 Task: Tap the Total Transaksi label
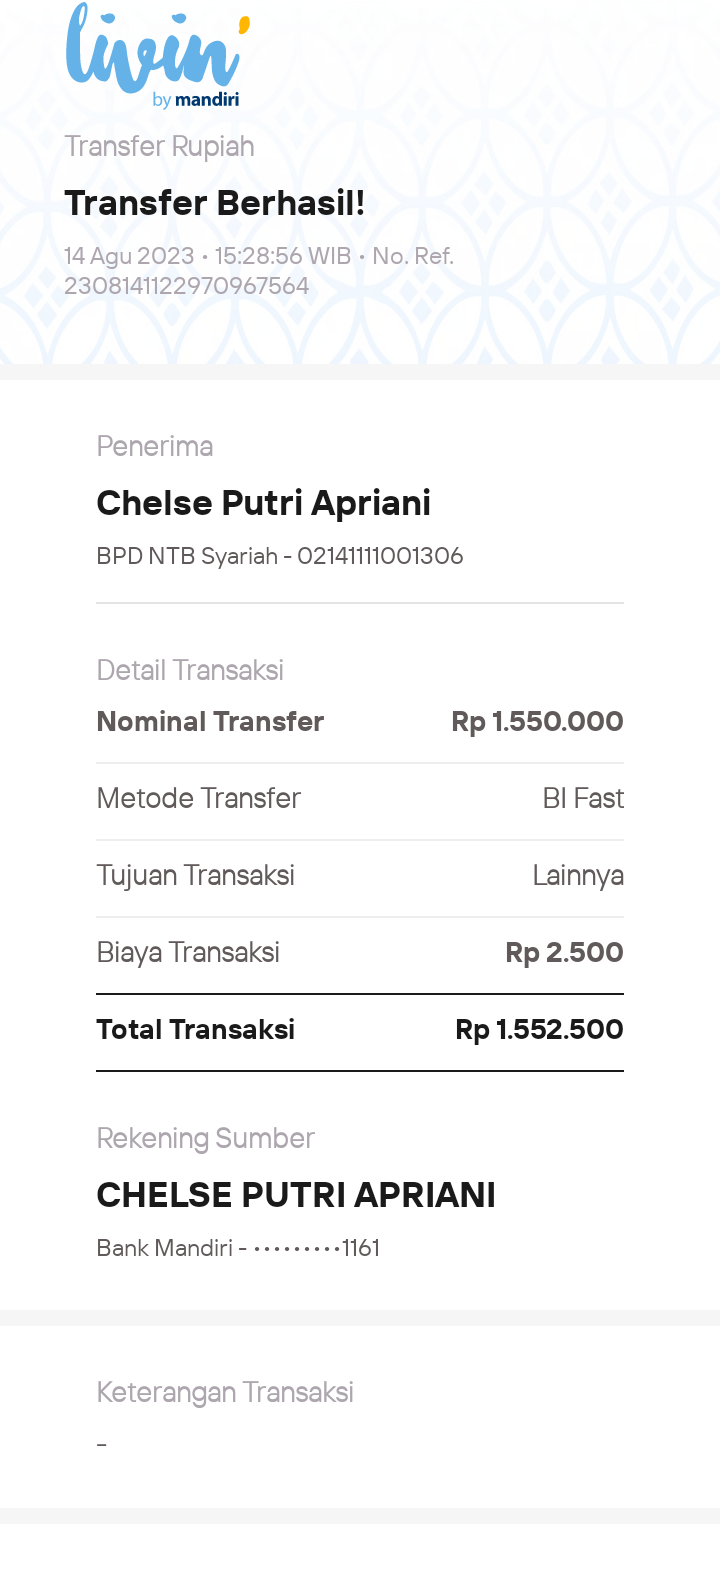(x=195, y=1029)
